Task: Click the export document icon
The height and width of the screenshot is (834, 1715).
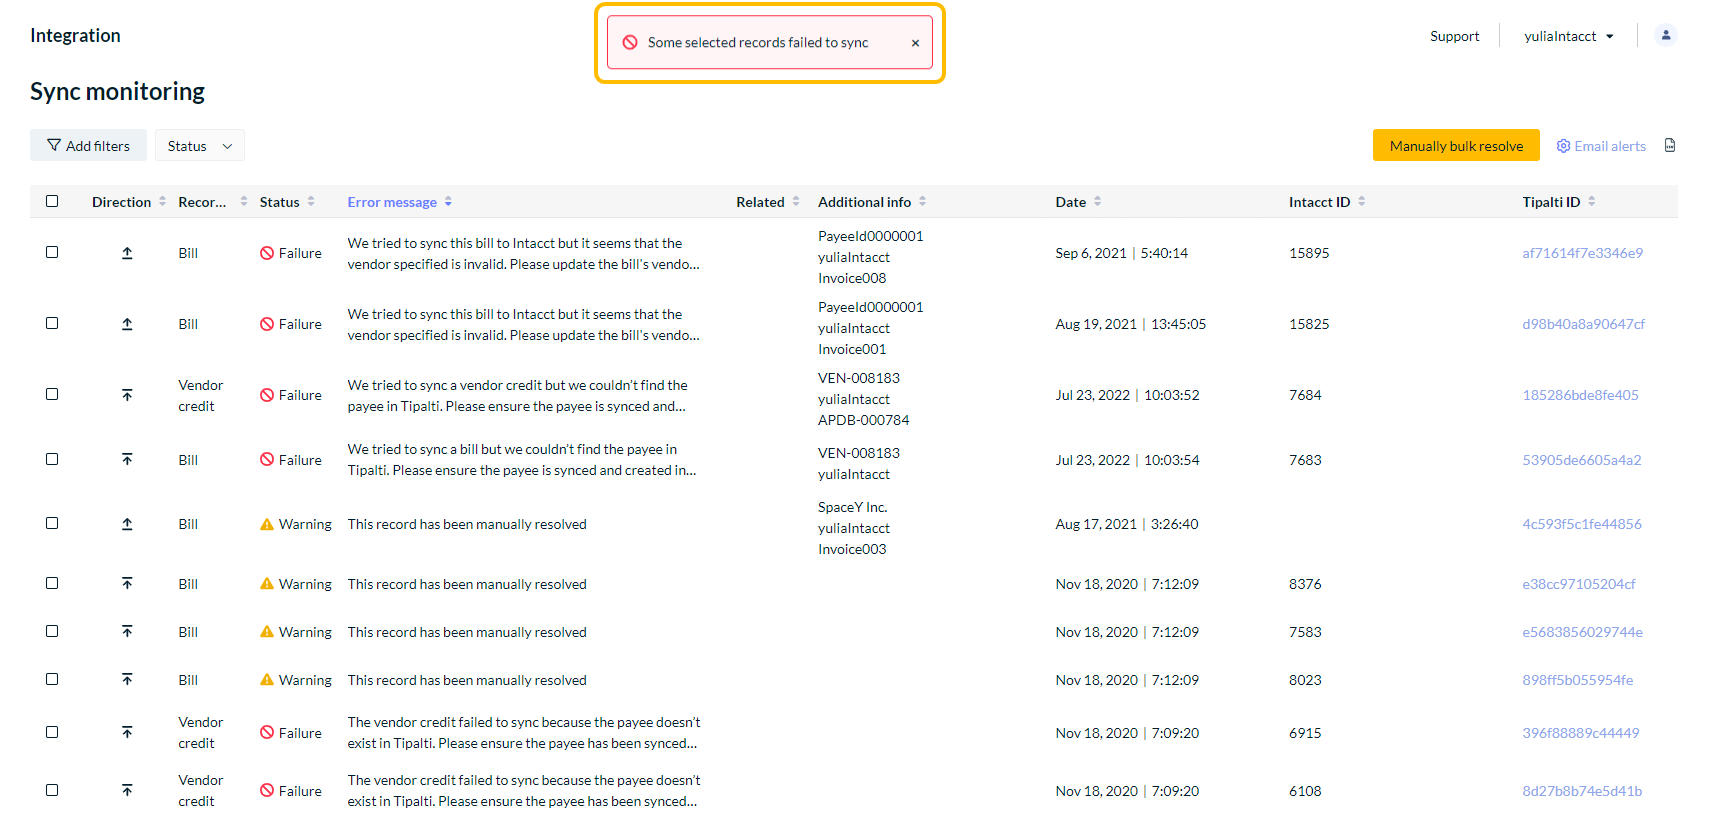Action: click(x=1670, y=145)
